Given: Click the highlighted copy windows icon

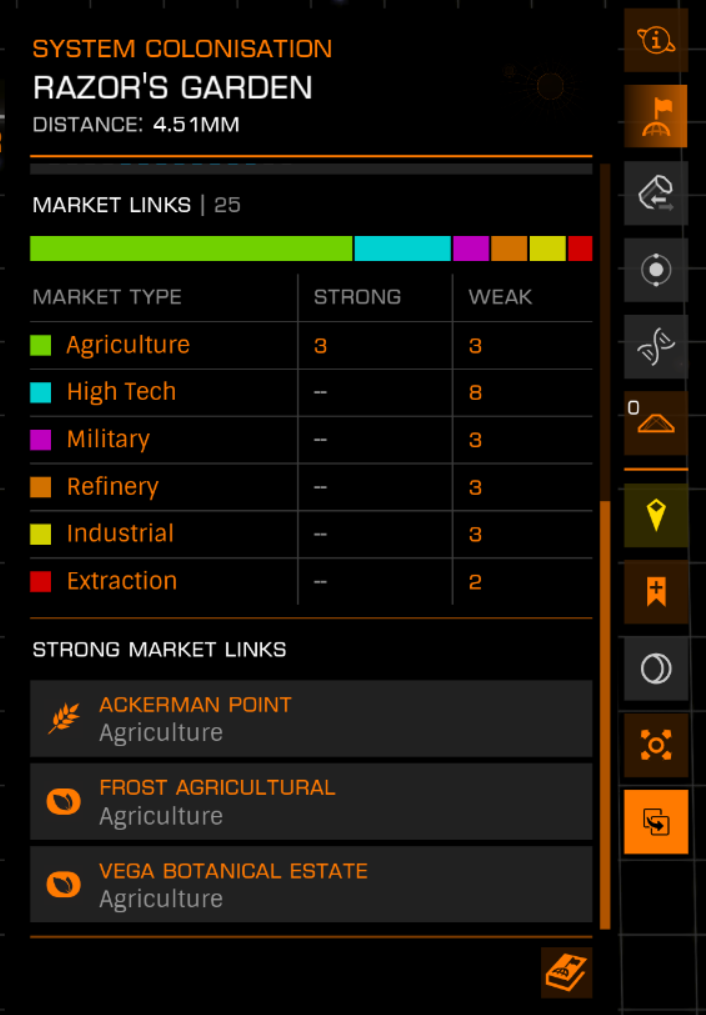Looking at the screenshot, I should pos(656,822).
